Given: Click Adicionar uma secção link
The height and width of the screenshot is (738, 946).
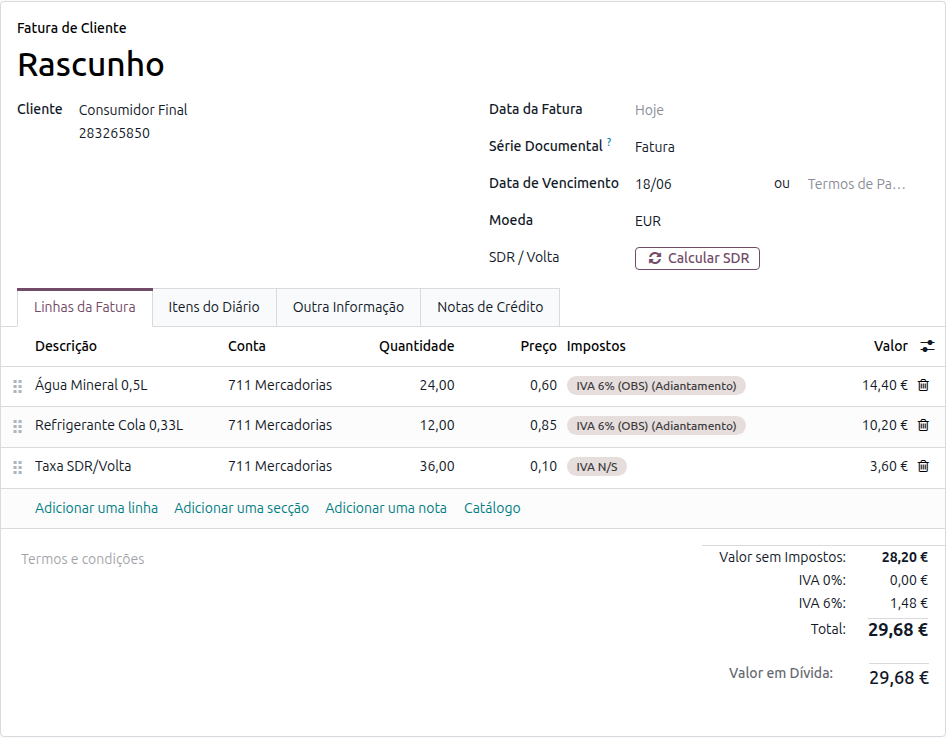Looking at the screenshot, I should [241, 508].
